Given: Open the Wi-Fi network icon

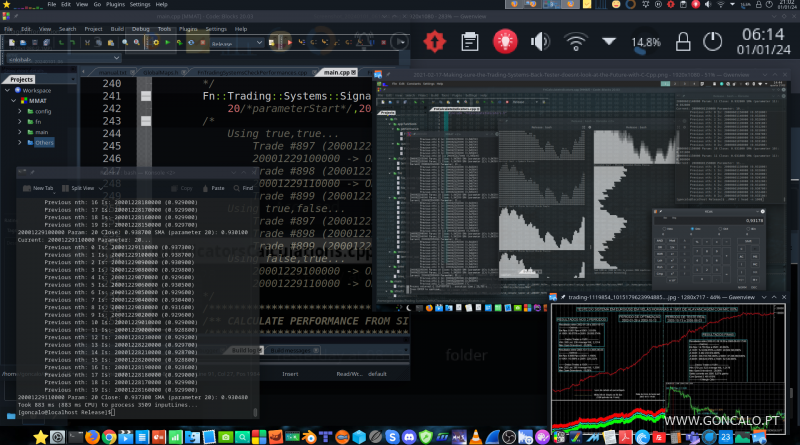Looking at the screenshot, I should click(x=575, y=41).
